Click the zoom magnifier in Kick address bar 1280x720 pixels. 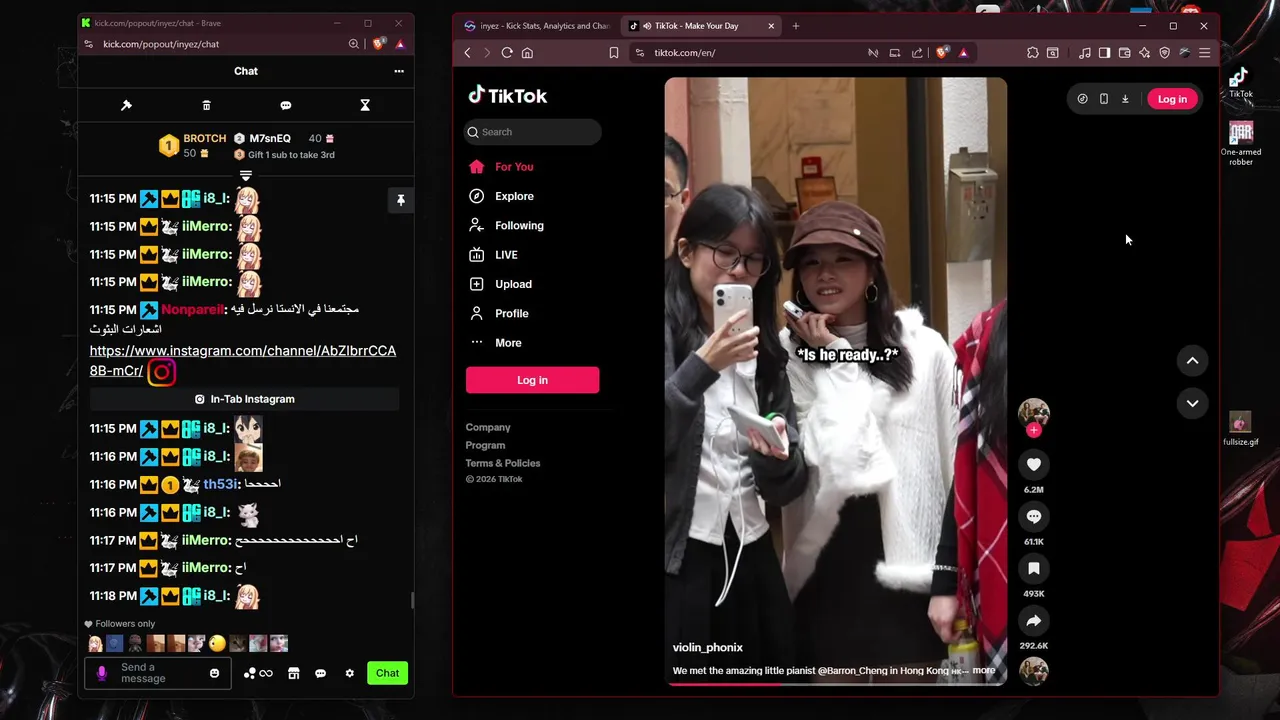353,44
